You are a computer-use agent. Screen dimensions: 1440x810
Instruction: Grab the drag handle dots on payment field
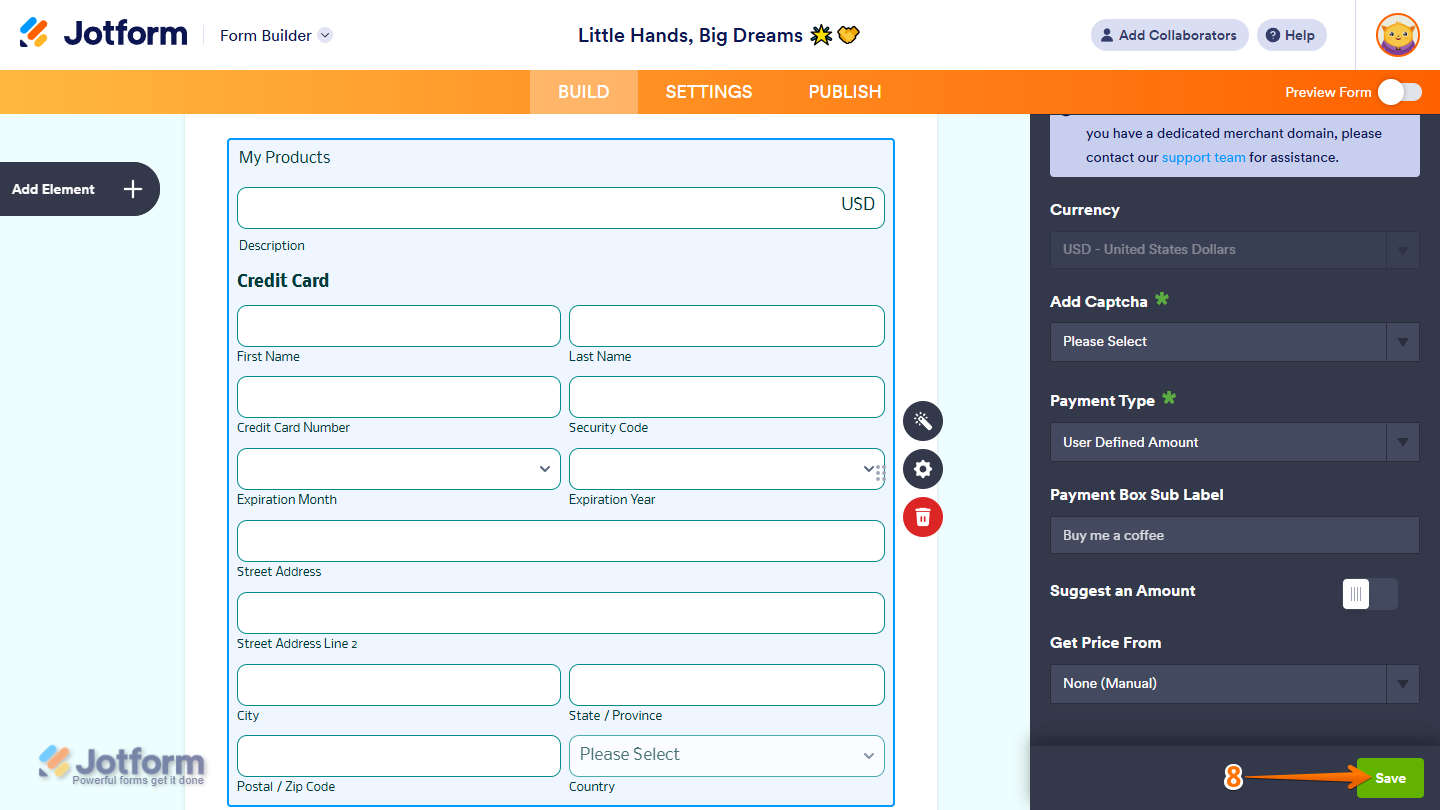click(880, 473)
